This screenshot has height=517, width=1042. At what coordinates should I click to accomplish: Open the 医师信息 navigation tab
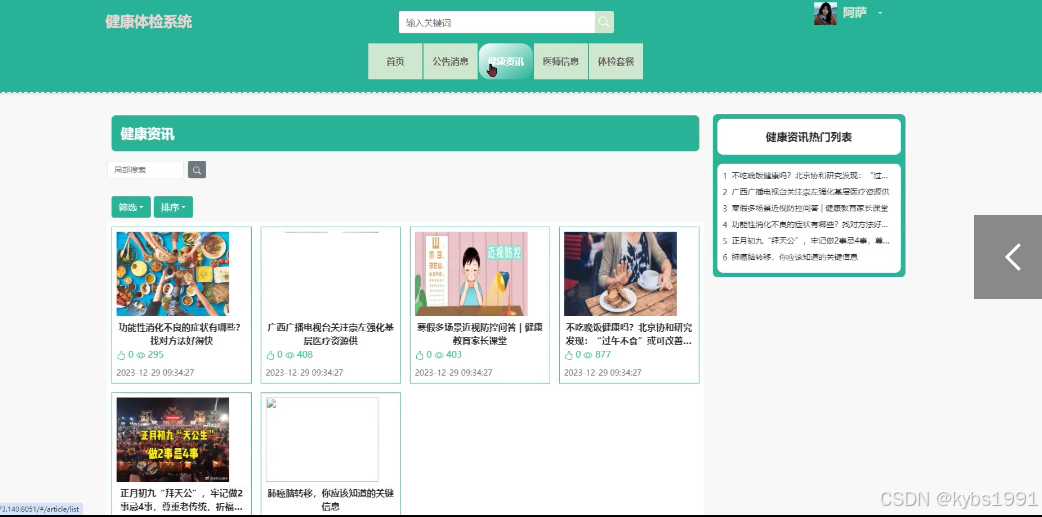560,61
